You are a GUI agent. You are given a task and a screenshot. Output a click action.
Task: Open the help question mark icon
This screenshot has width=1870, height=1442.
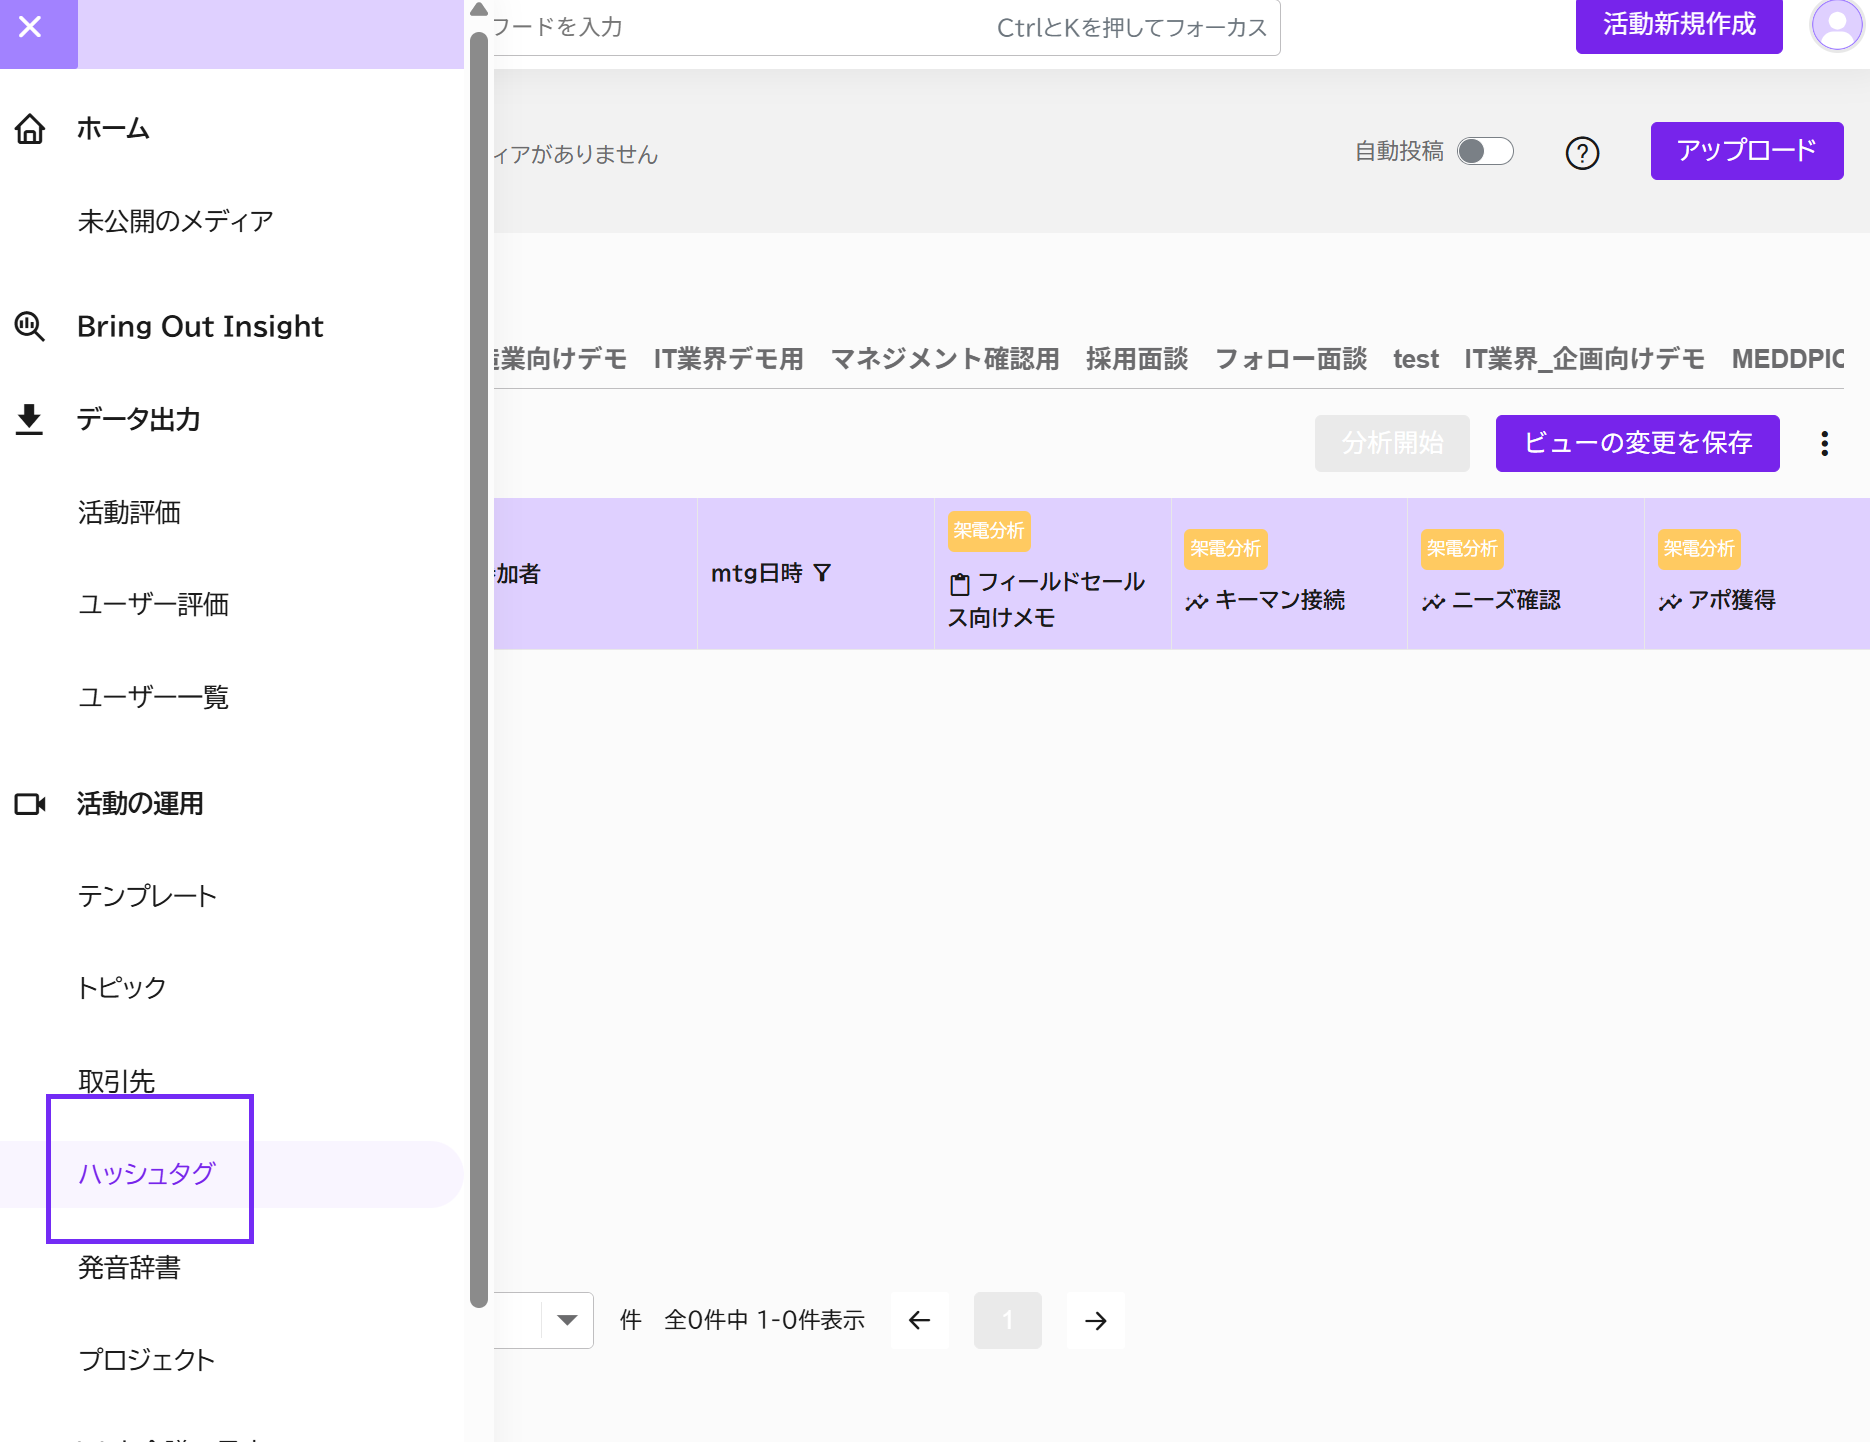(1582, 153)
